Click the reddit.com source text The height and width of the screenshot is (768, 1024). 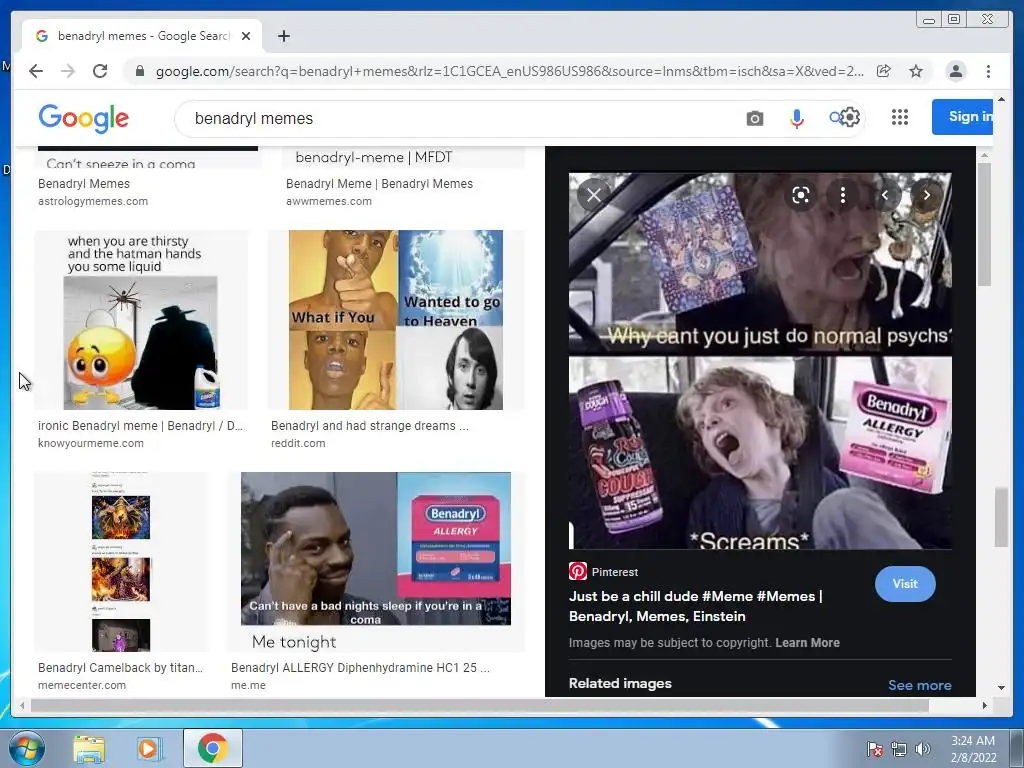(x=298, y=443)
